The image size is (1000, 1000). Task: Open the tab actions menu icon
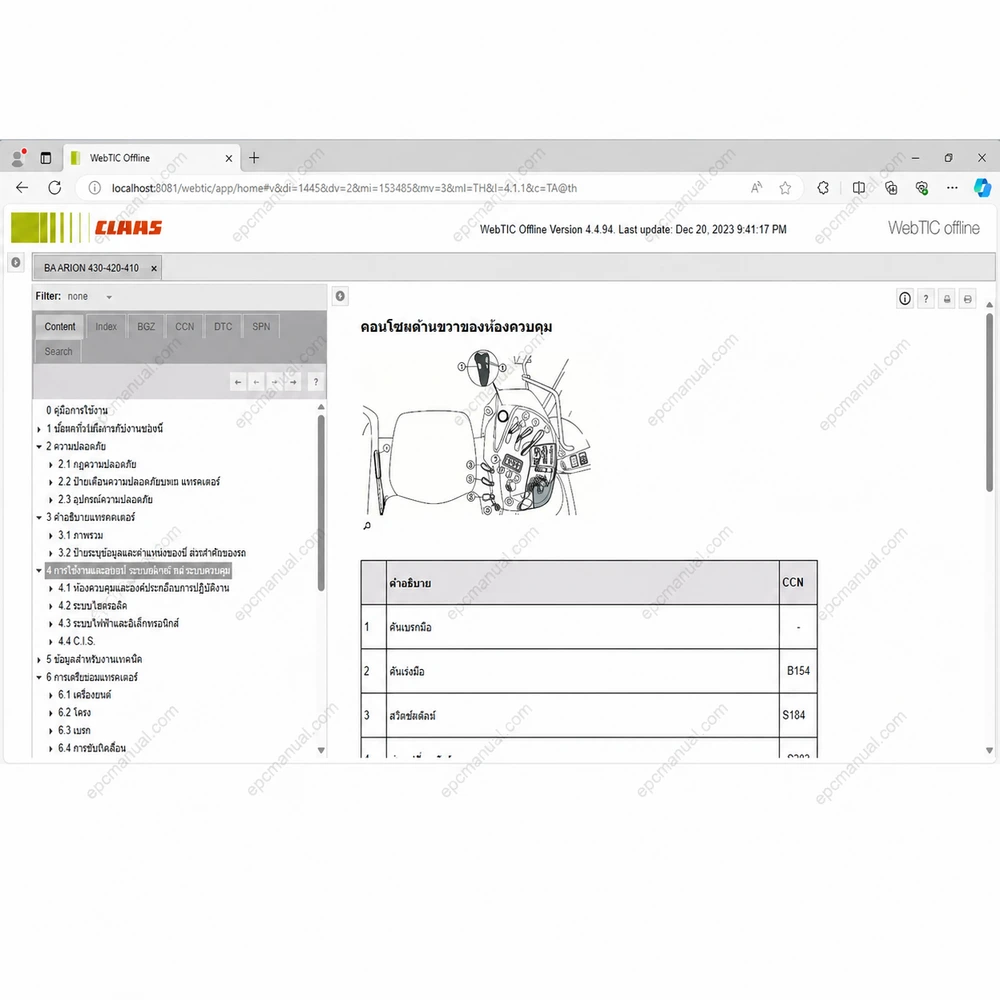46,158
